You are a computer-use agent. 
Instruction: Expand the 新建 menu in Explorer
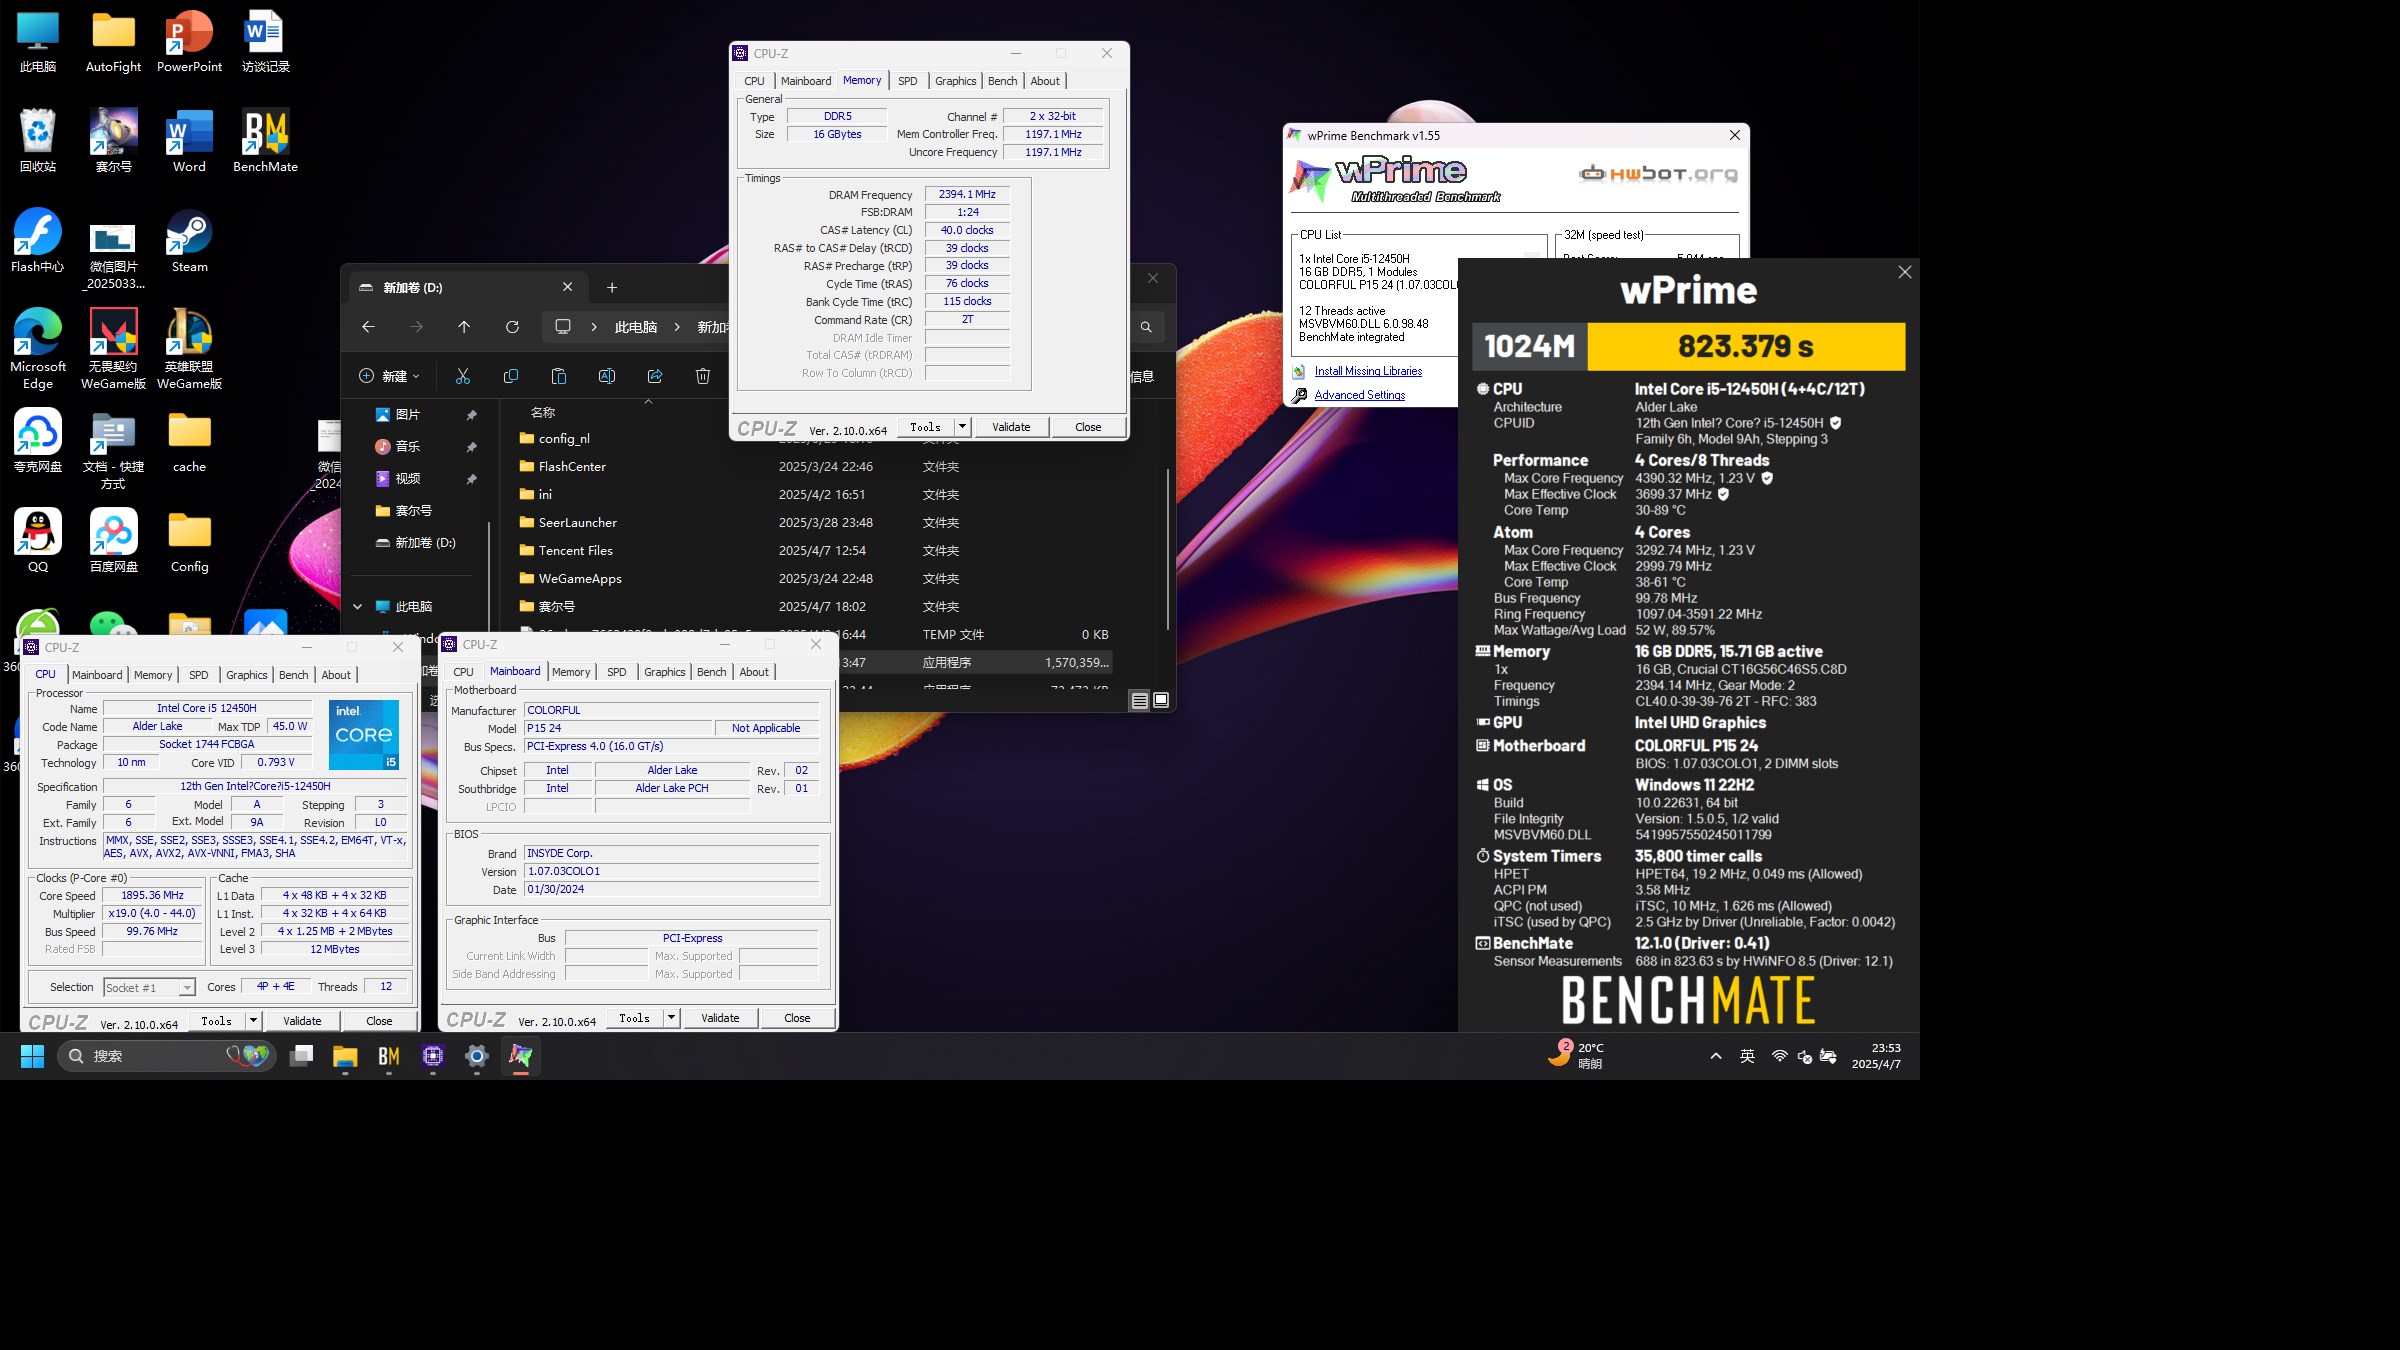(x=389, y=376)
